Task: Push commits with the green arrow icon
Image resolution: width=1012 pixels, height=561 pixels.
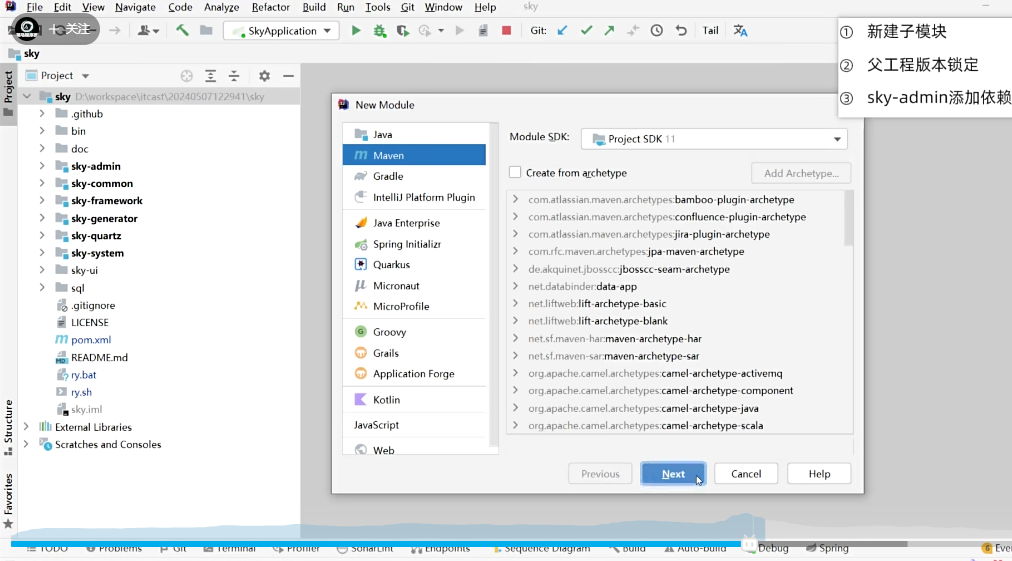Action: pyautogui.click(x=609, y=30)
